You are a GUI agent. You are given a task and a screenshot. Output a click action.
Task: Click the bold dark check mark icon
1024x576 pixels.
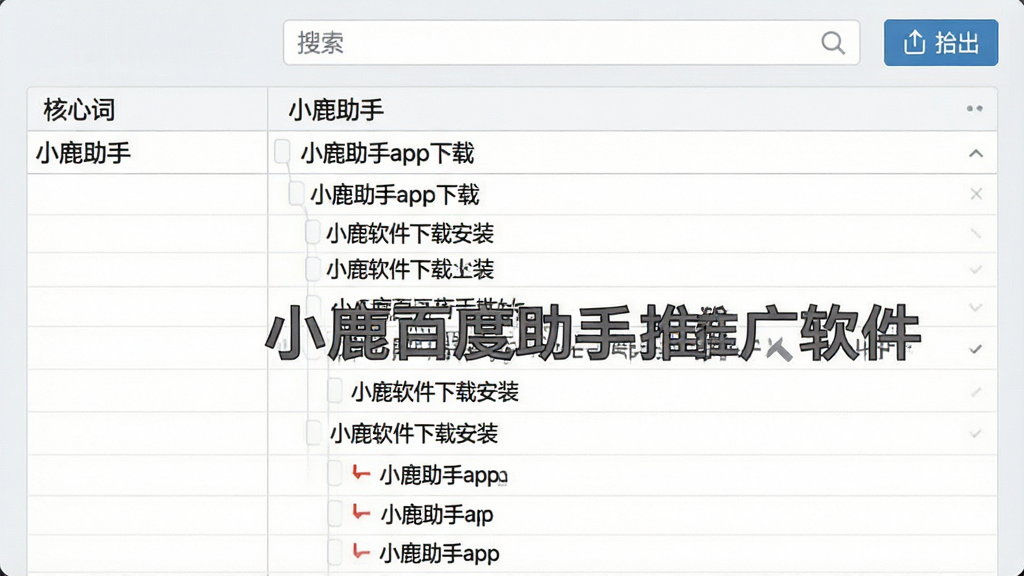976,349
